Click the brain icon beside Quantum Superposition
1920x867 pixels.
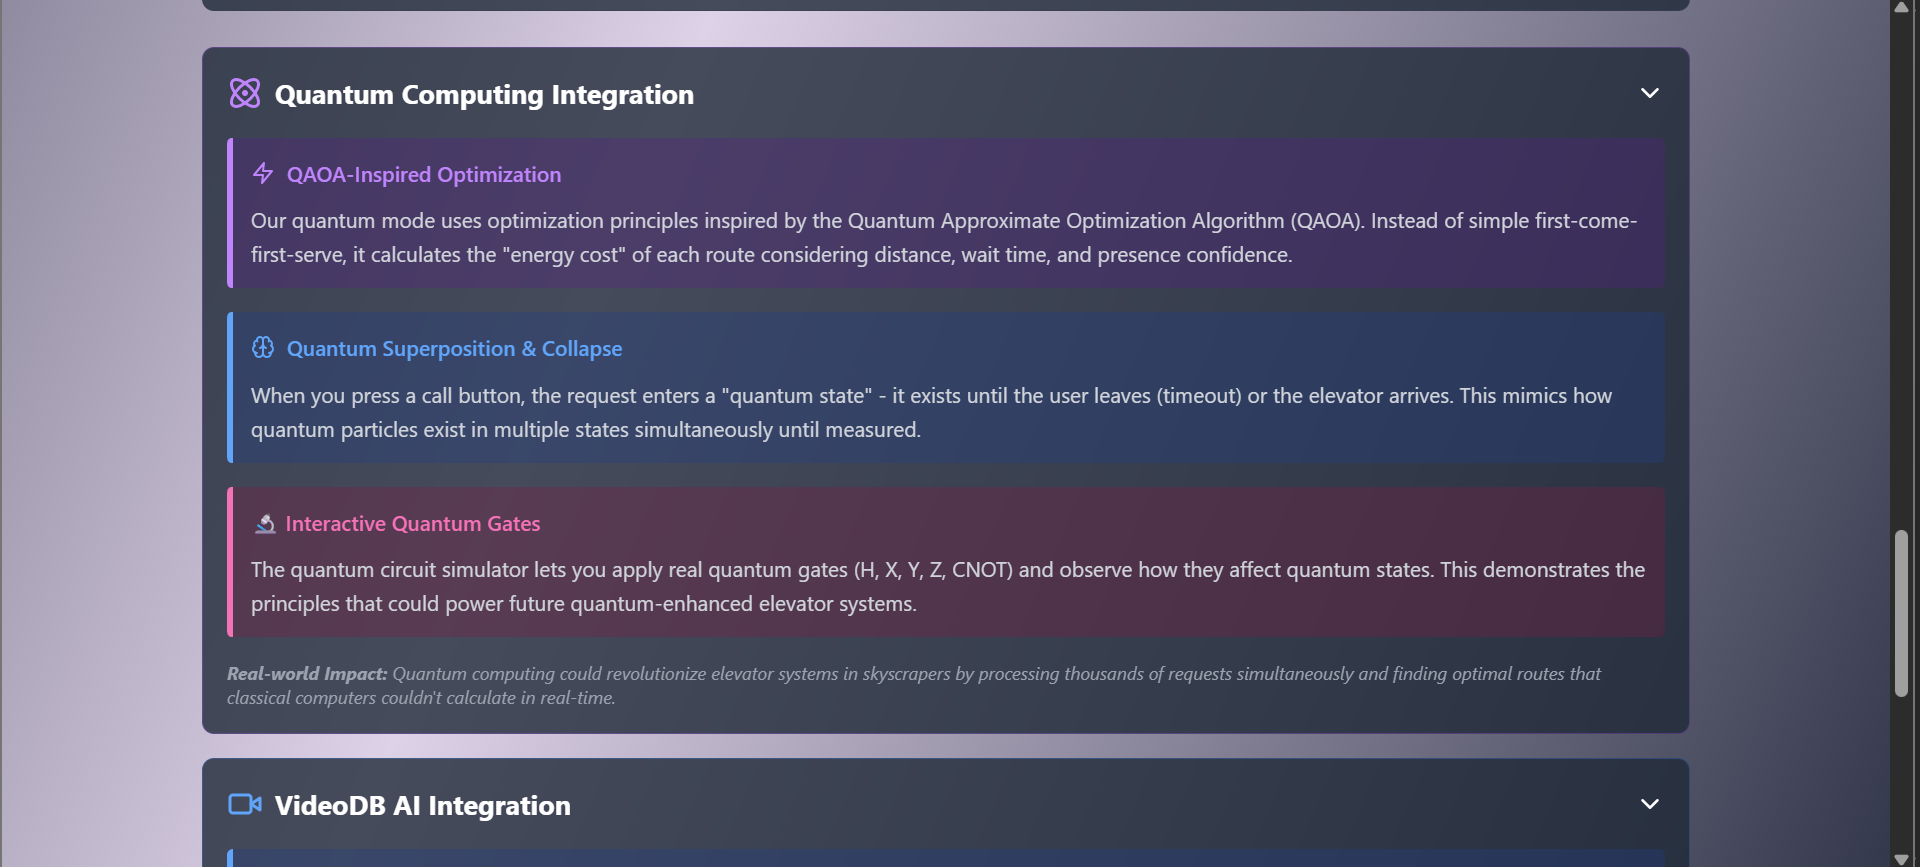[x=263, y=347]
